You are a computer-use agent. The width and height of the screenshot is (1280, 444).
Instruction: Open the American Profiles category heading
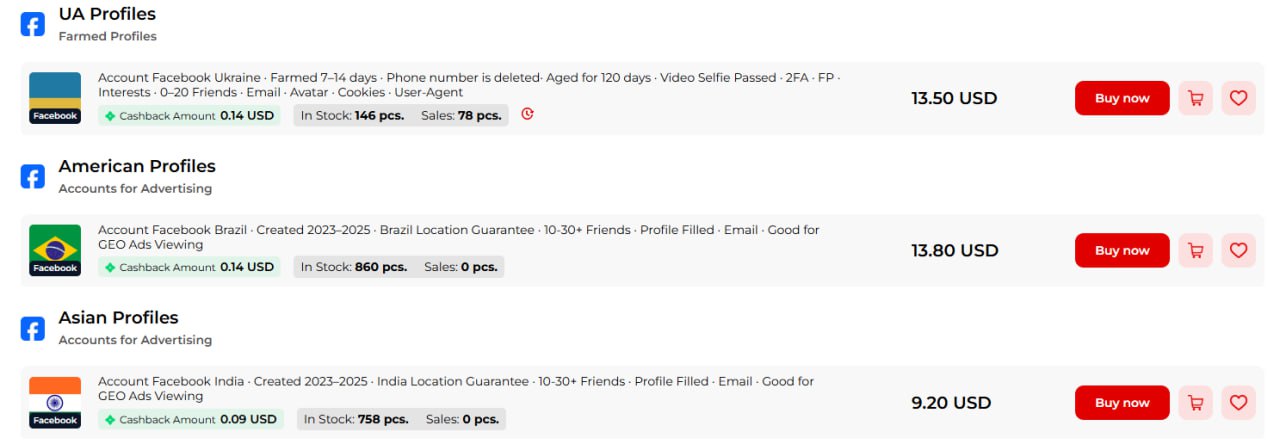click(x=137, y=166)
